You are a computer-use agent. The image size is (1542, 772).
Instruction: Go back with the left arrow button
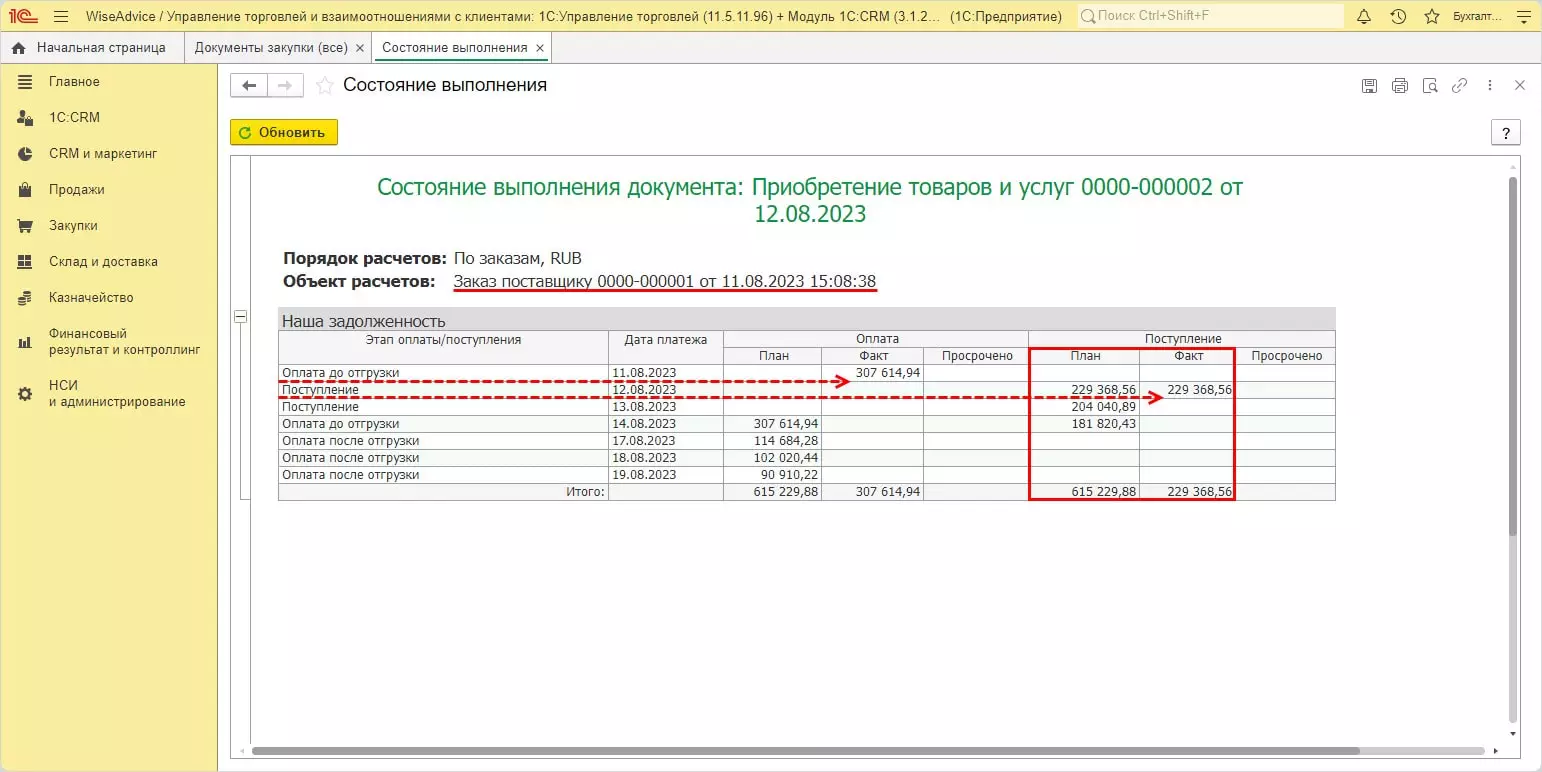coord(249,86)
